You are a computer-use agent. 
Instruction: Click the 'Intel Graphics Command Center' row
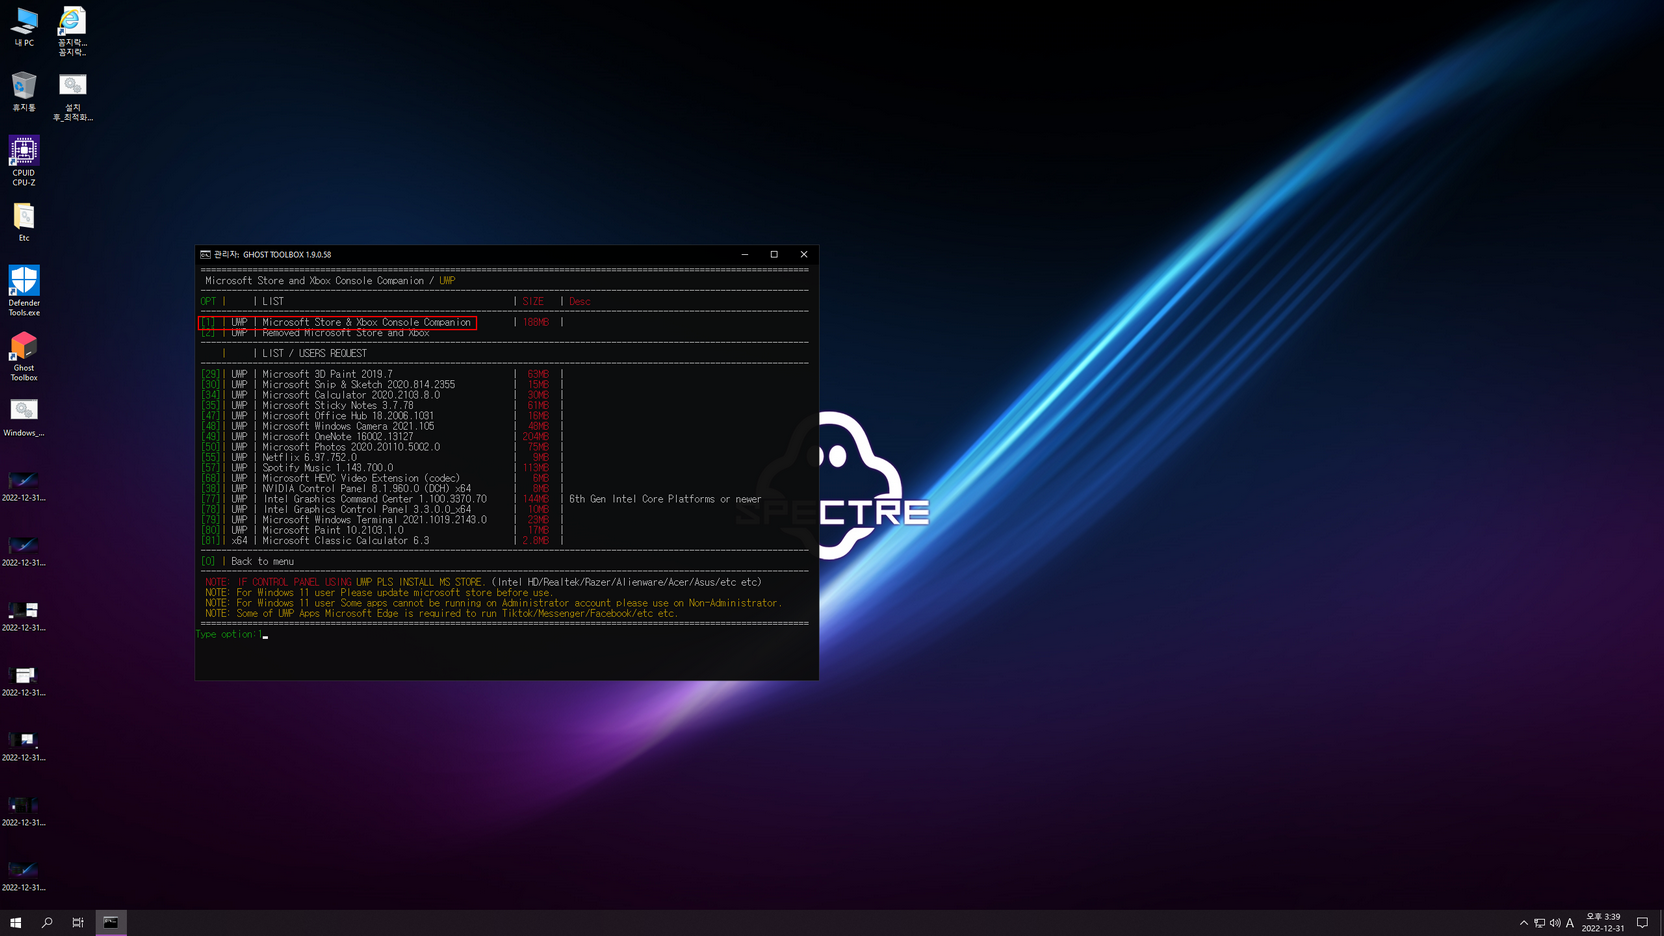point(481,499)
